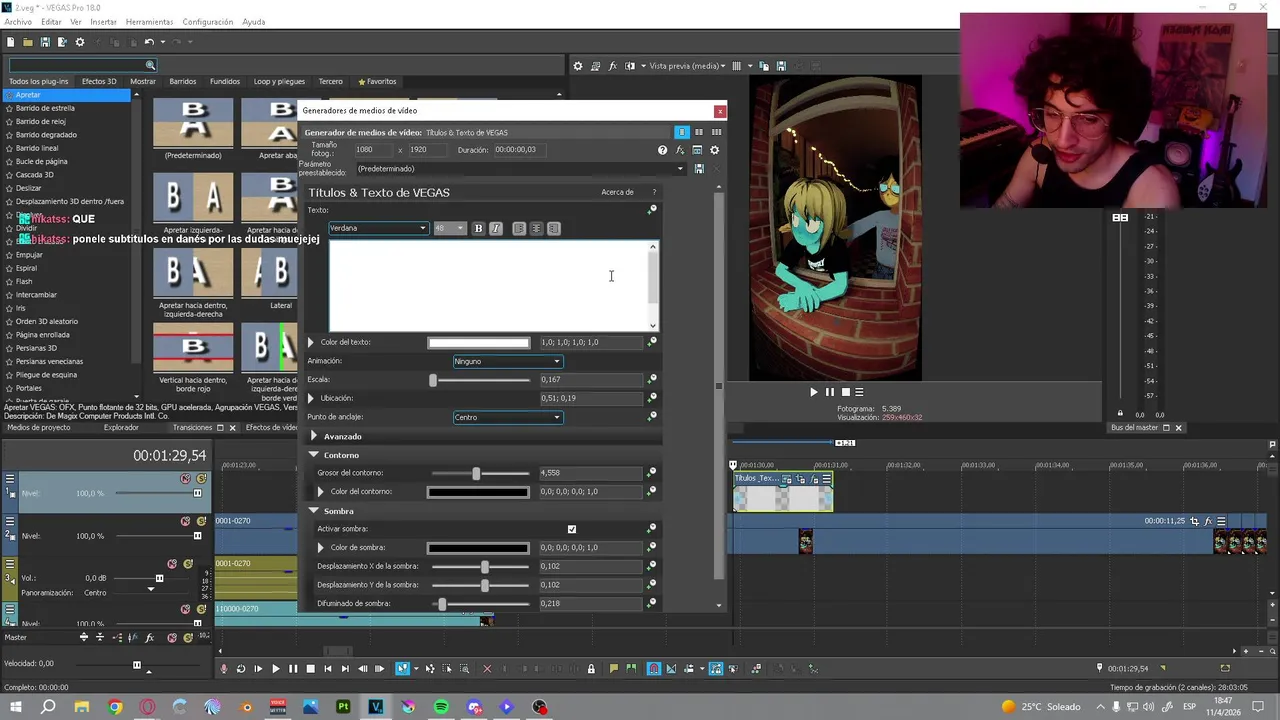Open font size 48 dropdown

(x=450, y=228)
